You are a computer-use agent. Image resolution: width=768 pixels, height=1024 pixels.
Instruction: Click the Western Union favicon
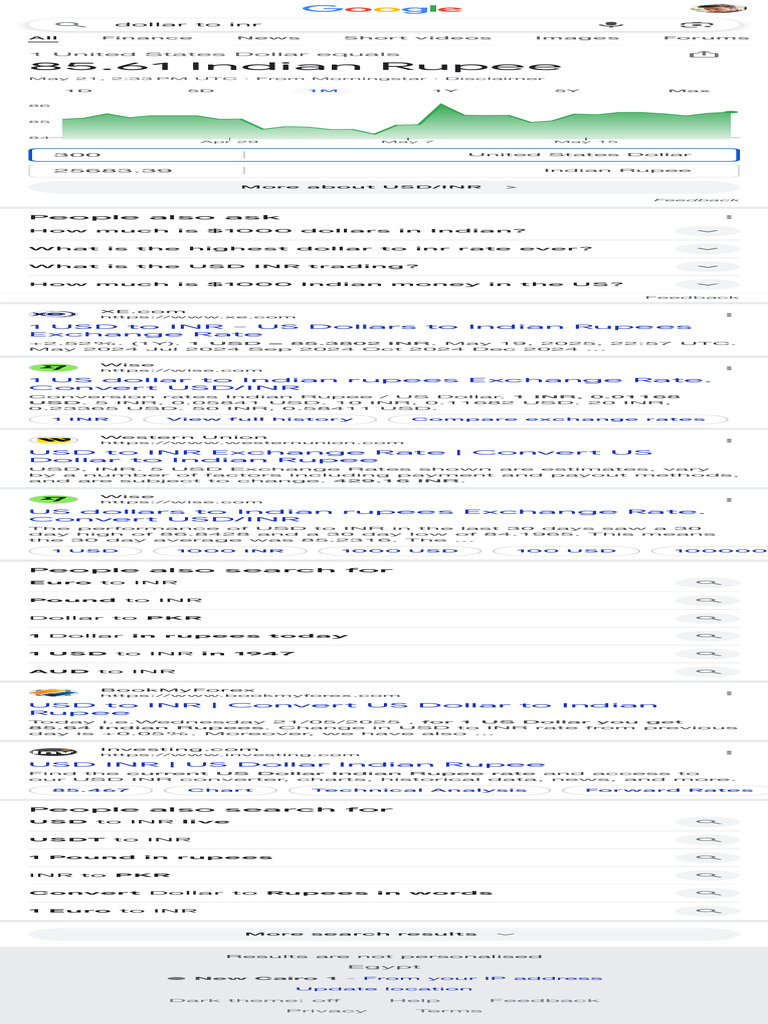pos(54,440)
